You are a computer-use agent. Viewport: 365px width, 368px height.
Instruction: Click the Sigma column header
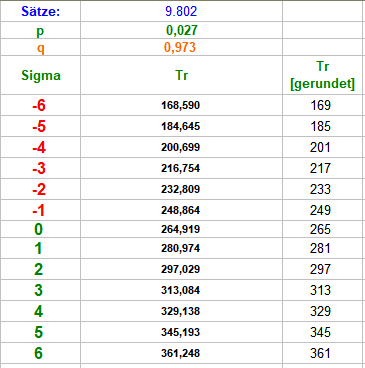coord(40,75)
